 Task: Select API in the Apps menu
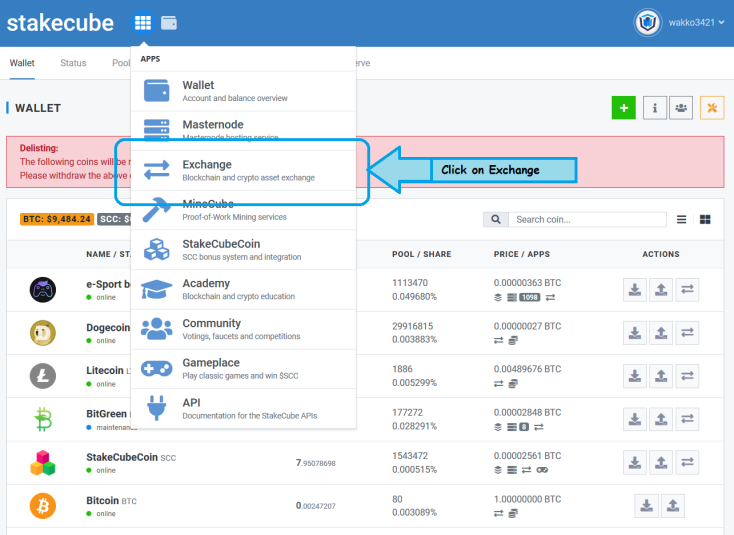pyautogui.click(x=243, y=408)
